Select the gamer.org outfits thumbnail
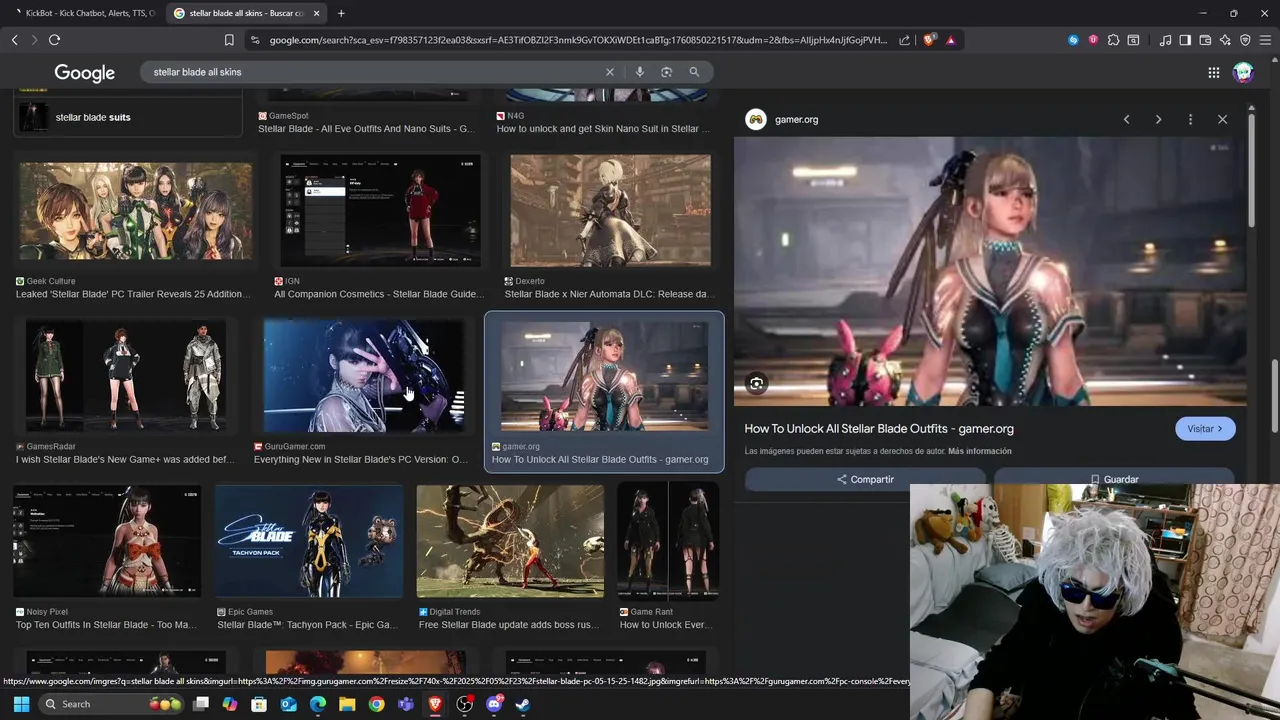The width and height of the screenshot is (1280, 720). tap(604, 376)
